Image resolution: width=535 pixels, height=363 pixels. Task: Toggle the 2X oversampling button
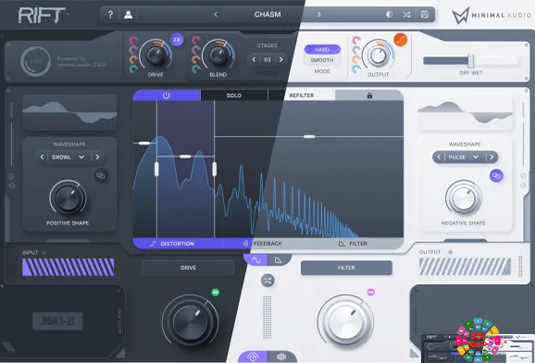click(x=176, y=40)
